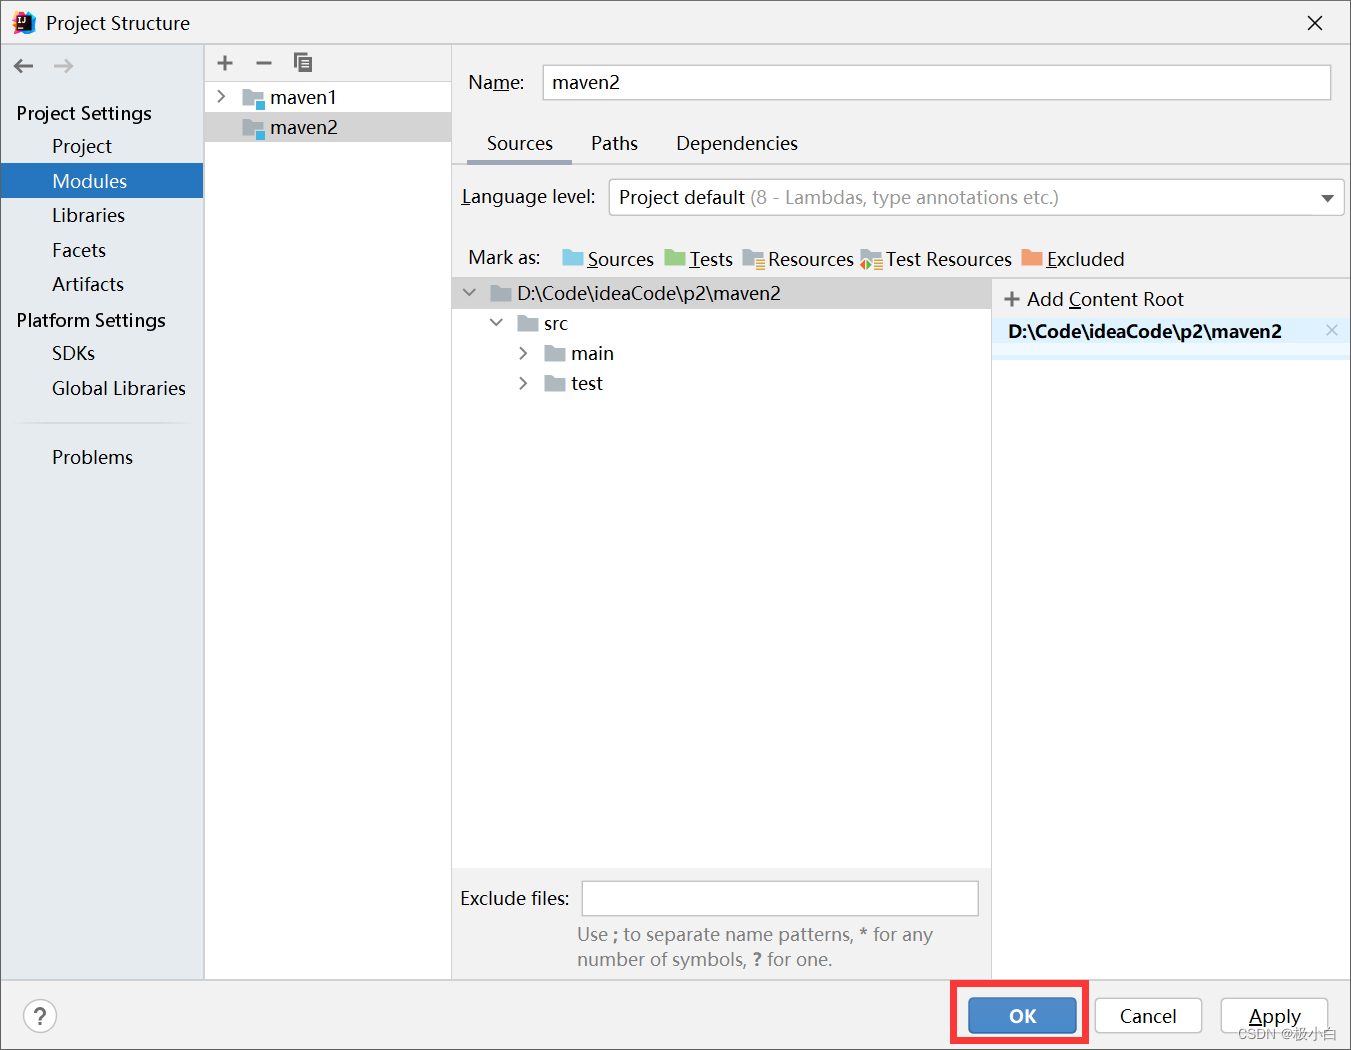Open the Language level dropdown
The height and width of the screenshot is (1050, 1351).
tap(976, 198)
